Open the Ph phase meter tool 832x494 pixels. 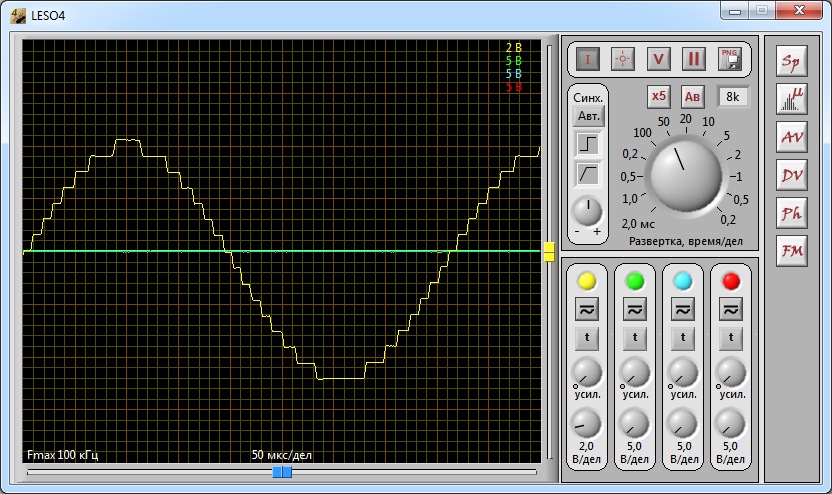792,213
